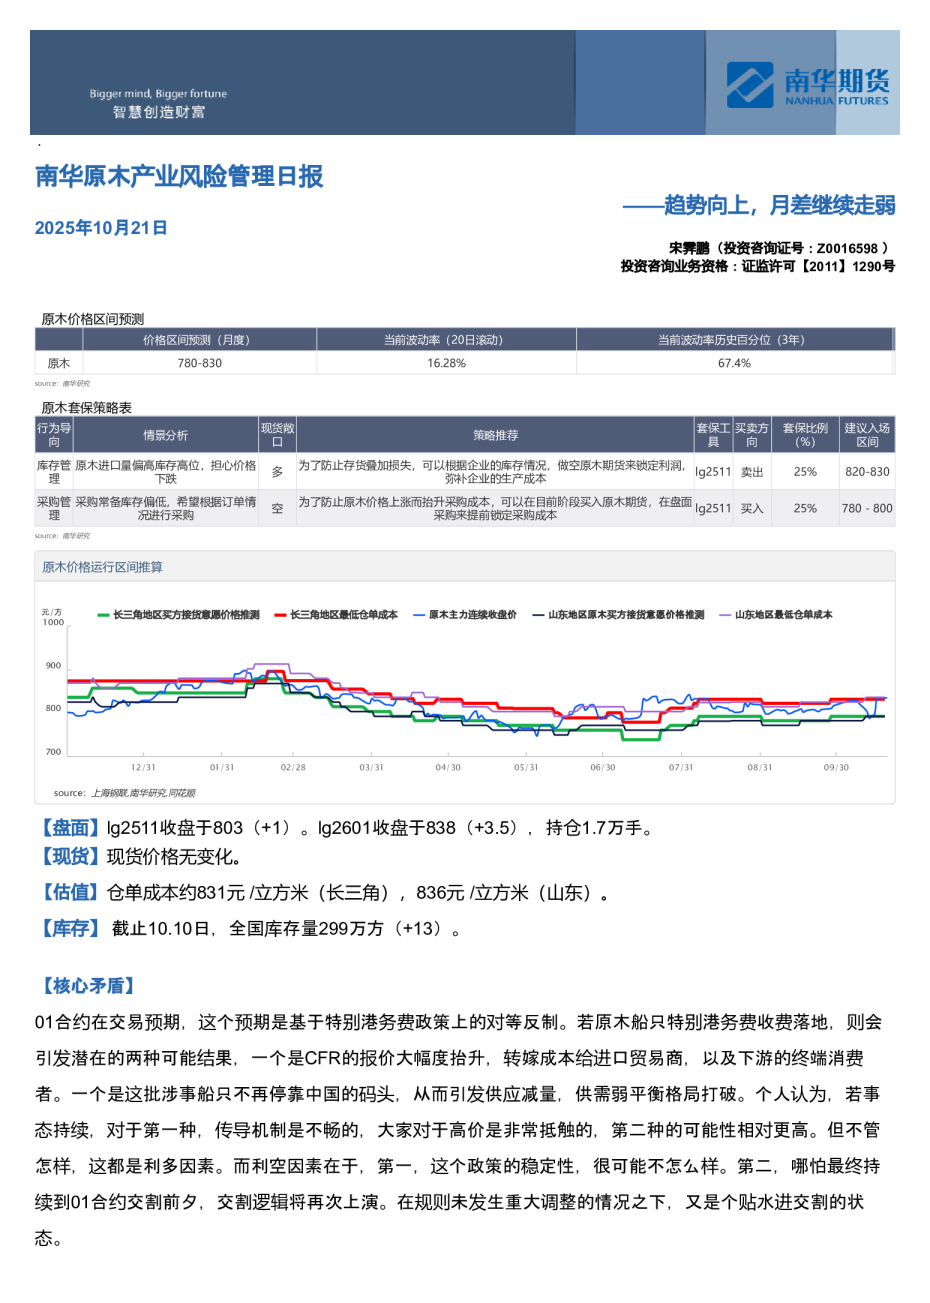Toggle the purple 山东地区最低仓单成本 legend series
Screen dimensions: 930x1303
click(782, 615)
